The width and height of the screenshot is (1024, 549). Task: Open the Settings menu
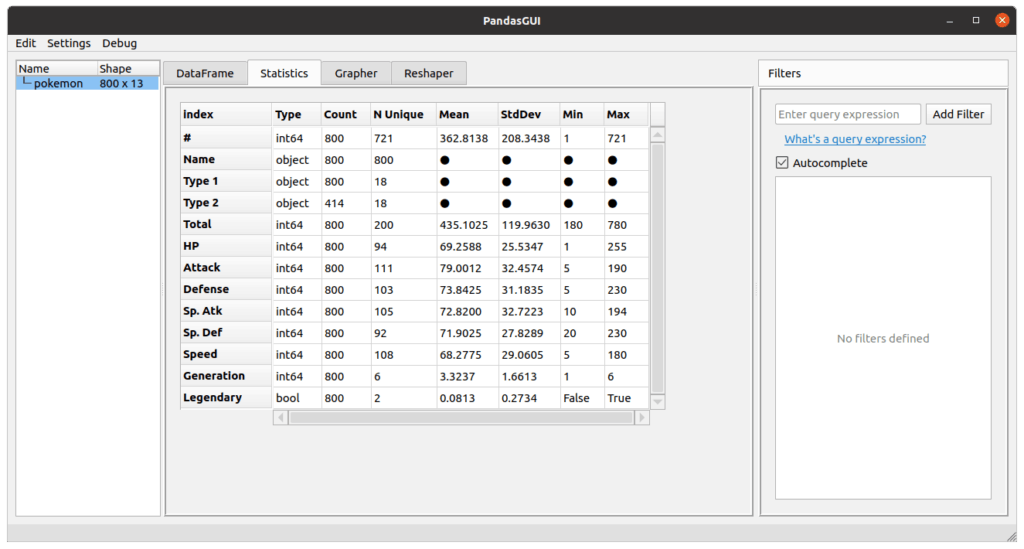tap(69, 43)
